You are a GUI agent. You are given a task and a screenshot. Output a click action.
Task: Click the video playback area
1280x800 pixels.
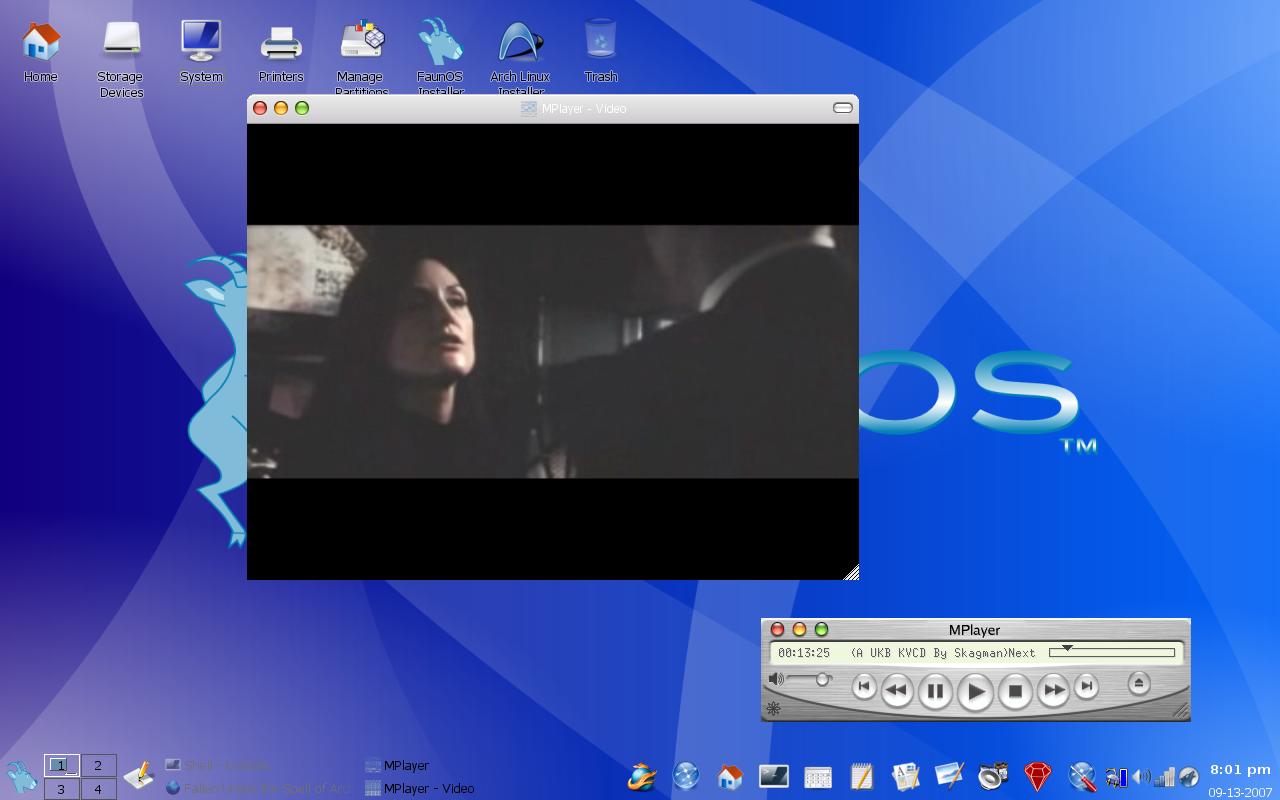(x=553, y=351)
